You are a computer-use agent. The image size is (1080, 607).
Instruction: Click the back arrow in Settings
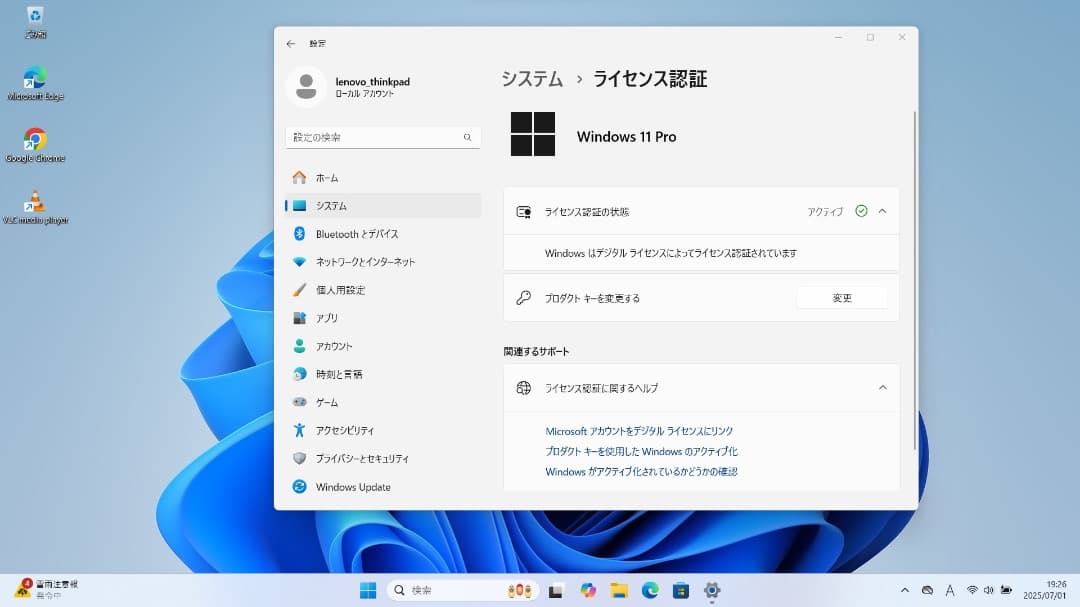[x=289, y=43]
